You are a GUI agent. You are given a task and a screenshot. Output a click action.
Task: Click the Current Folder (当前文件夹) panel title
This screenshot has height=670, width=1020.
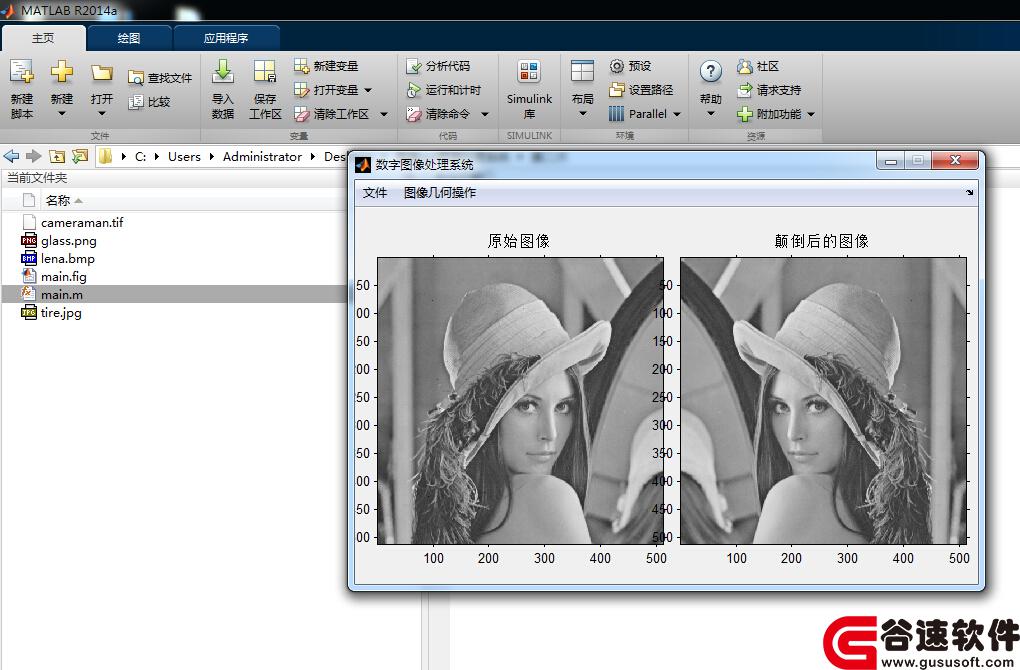pyautogui.click(x=37, y=178)
